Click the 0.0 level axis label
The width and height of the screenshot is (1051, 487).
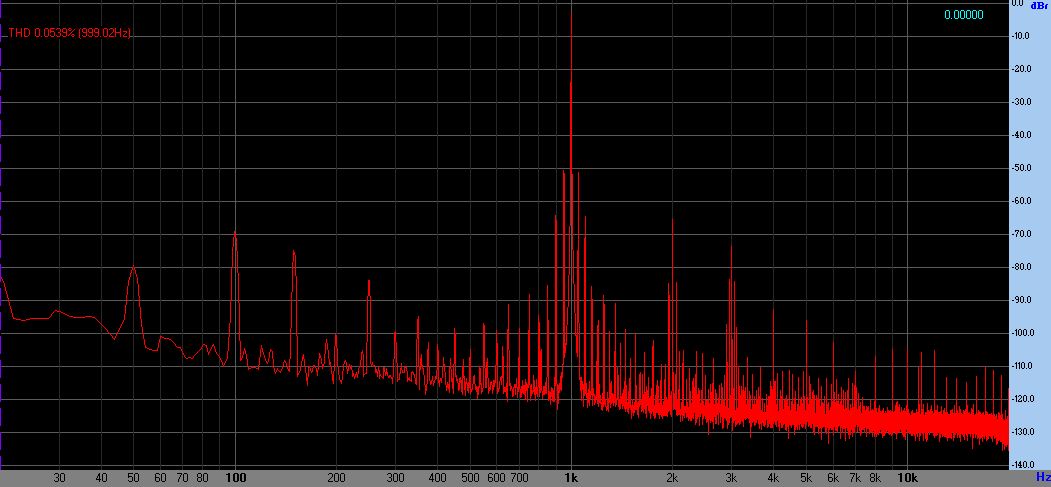1017,3
